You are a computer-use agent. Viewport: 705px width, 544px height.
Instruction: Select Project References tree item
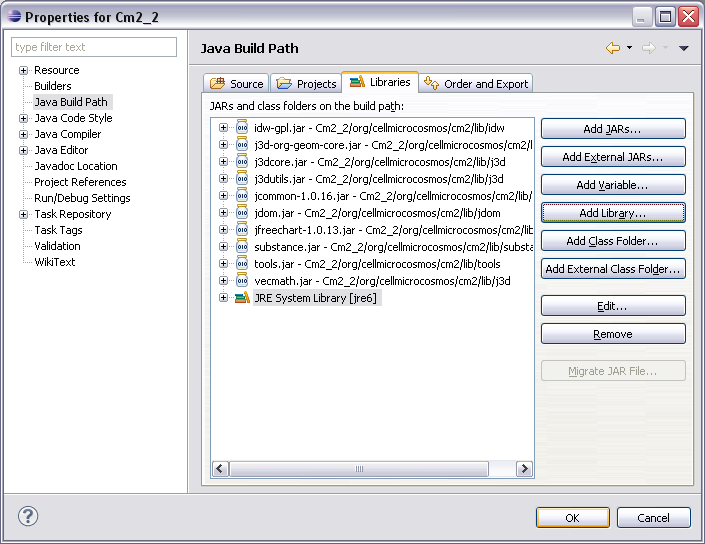pyautogui.click(x=80, y=182)
